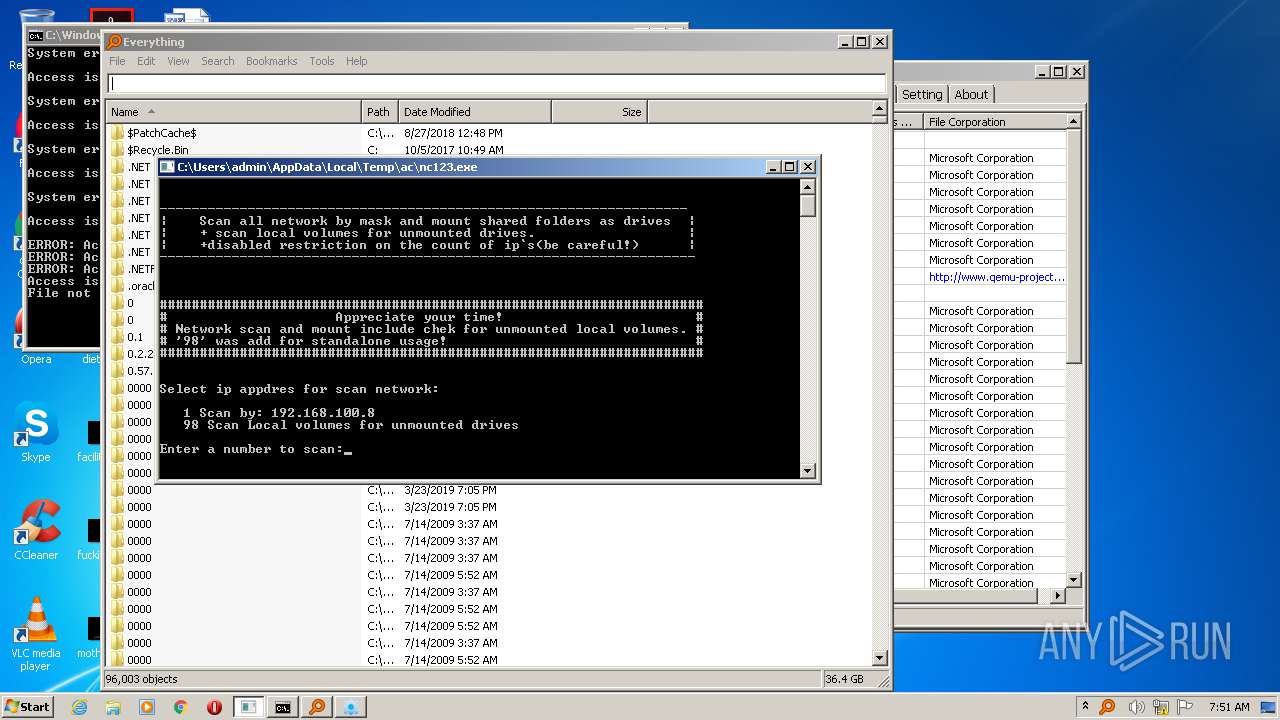Switch to the cmd taskbar button
This screenshot has height=720, width=1280.
[283, 707]
